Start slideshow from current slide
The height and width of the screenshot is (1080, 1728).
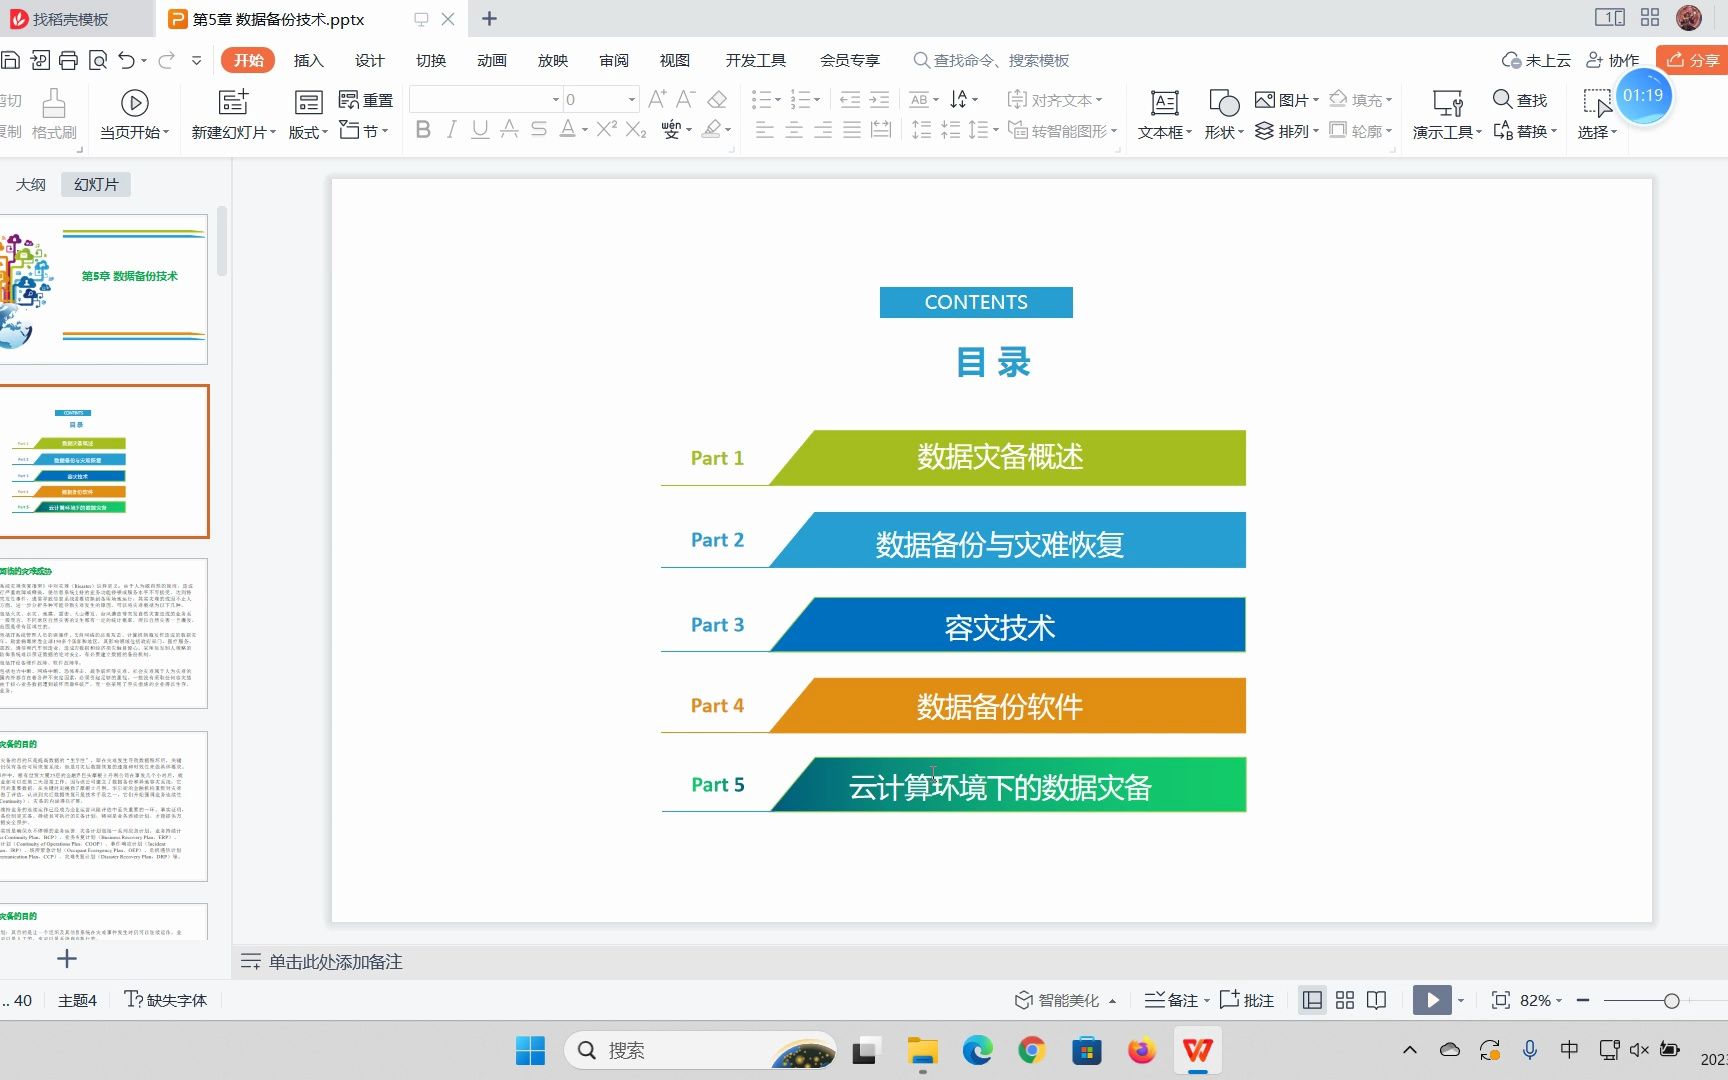tap(135, 102)
